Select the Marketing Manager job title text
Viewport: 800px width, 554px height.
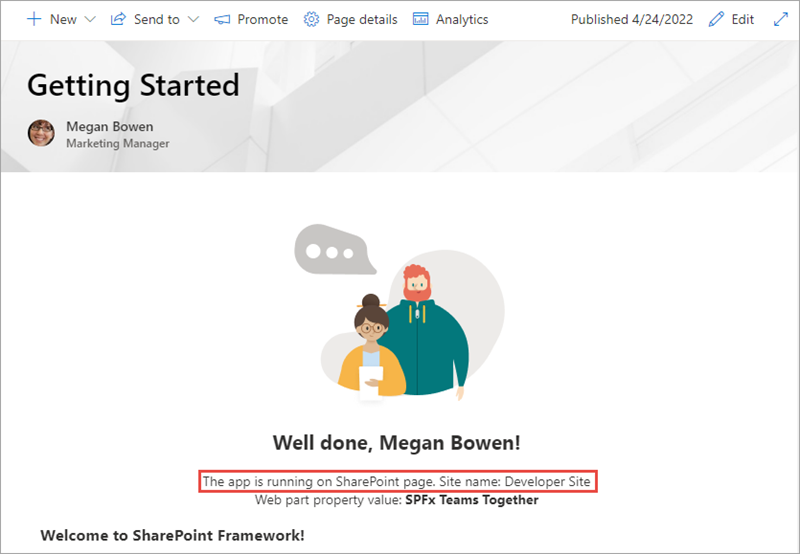[118, 143]
